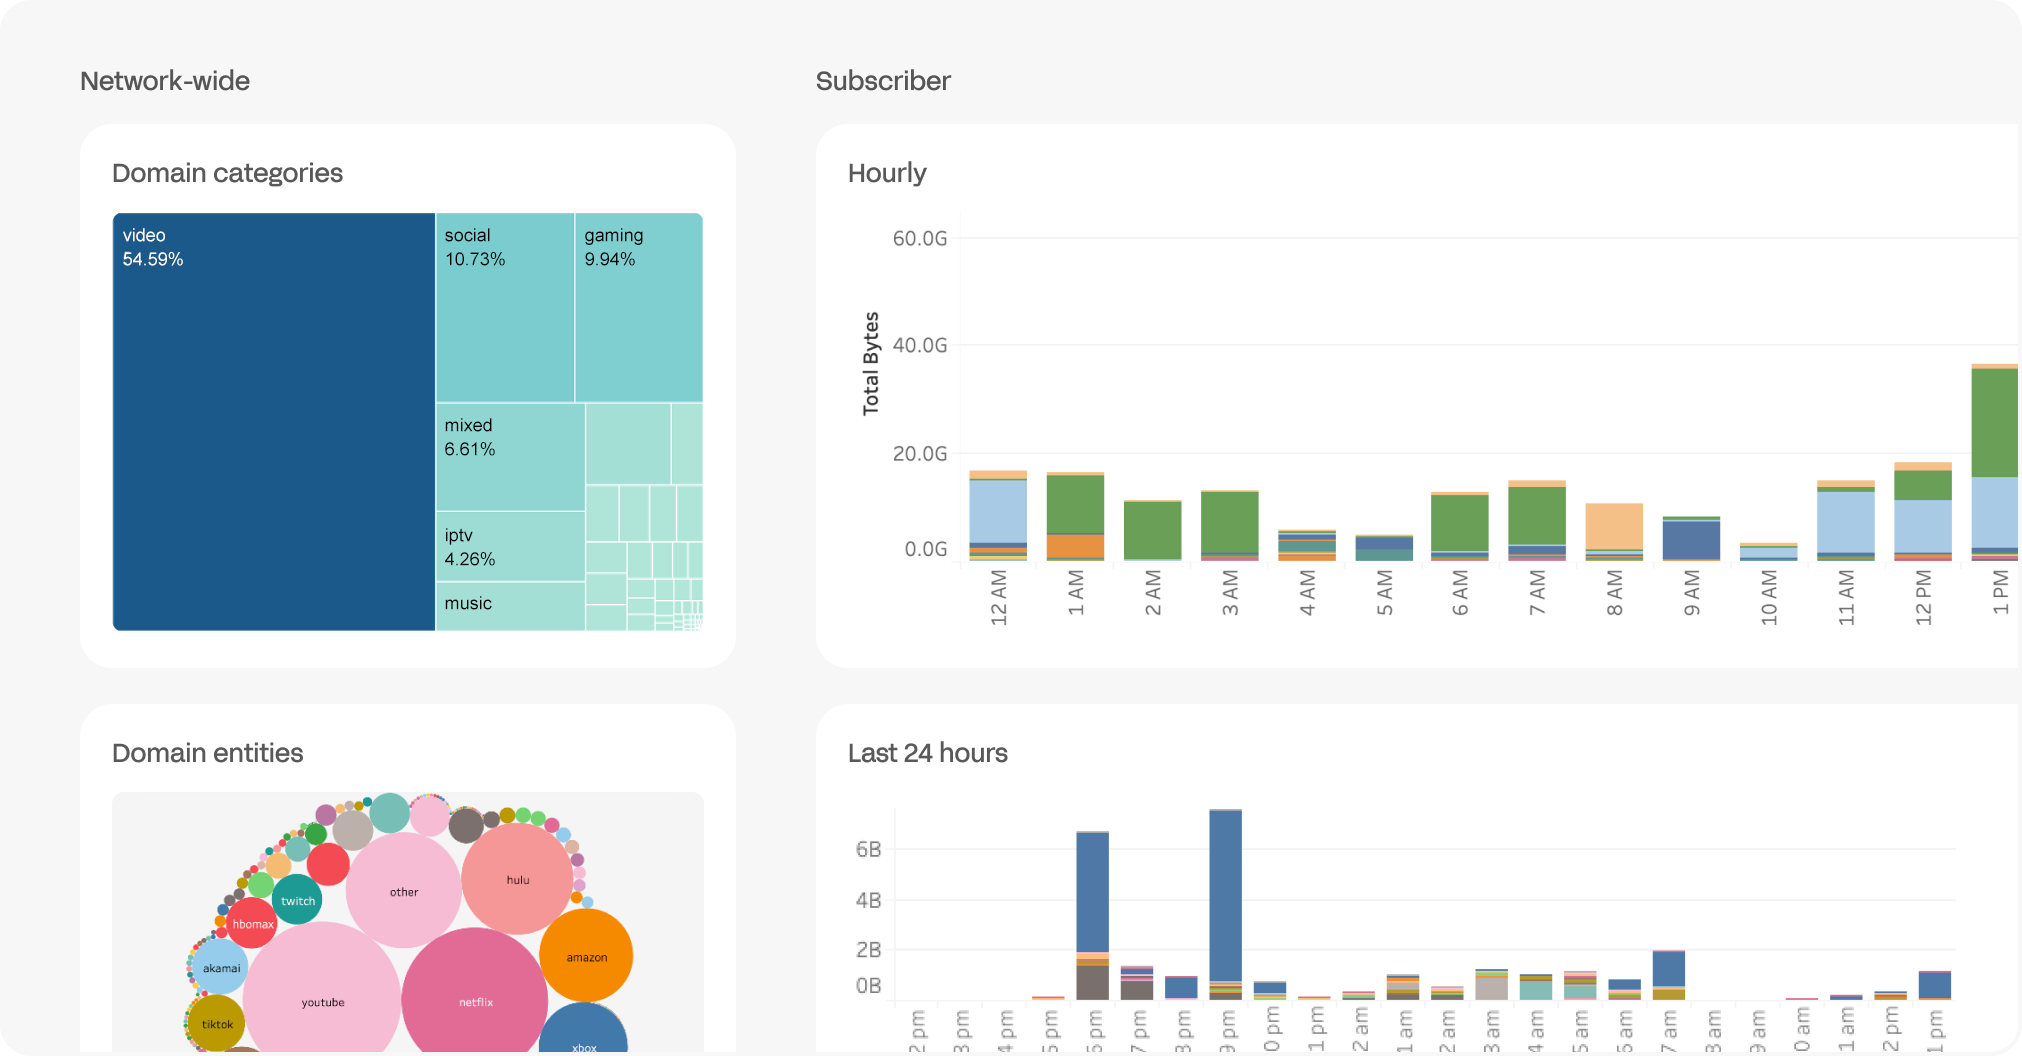Click the hbomax bubble
This screenshot has height=1056, width=2022.
[x=252, y=924]
